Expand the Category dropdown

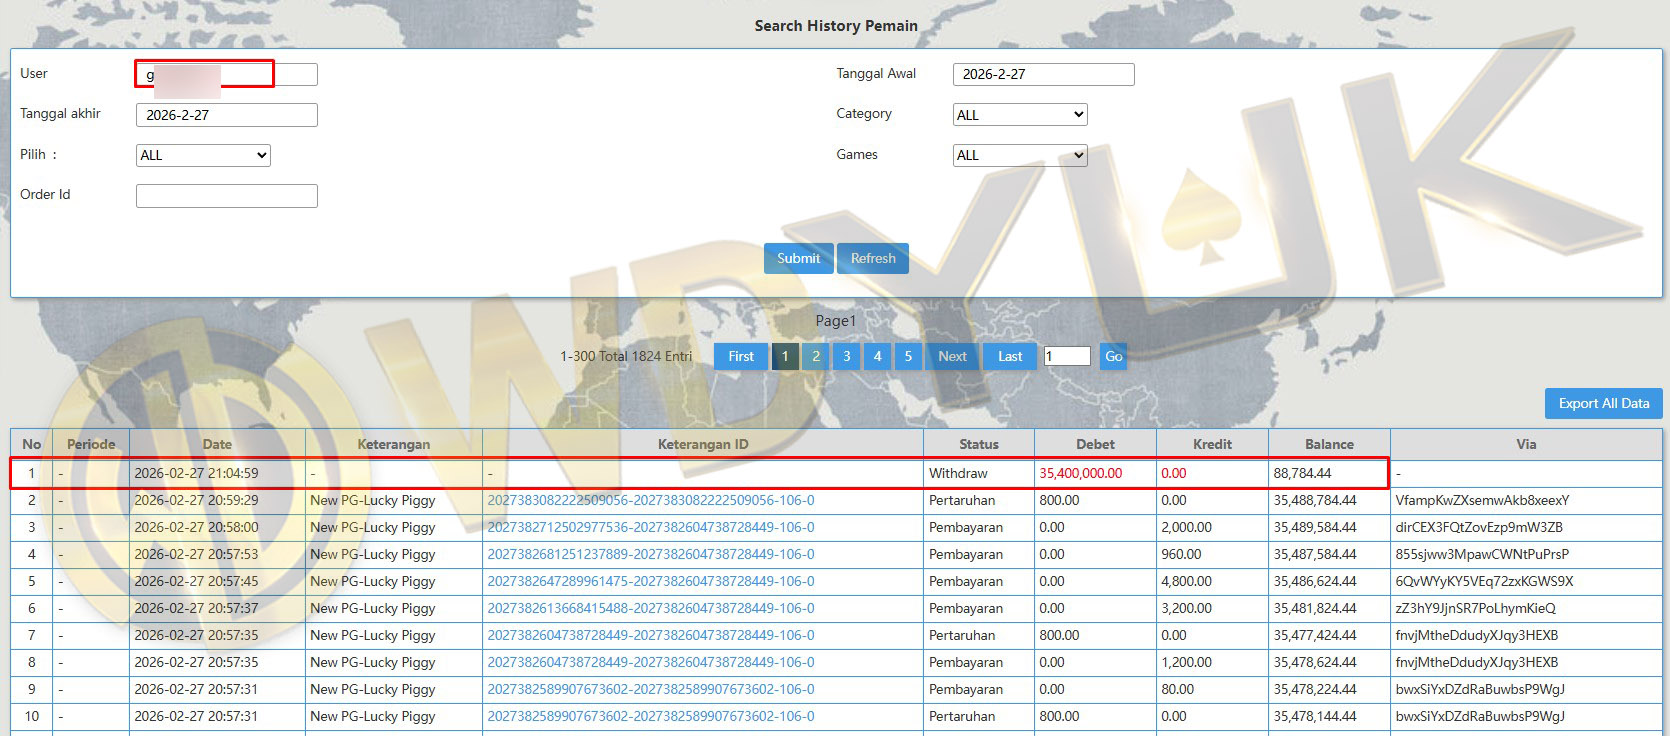[x=1019, y=115]
